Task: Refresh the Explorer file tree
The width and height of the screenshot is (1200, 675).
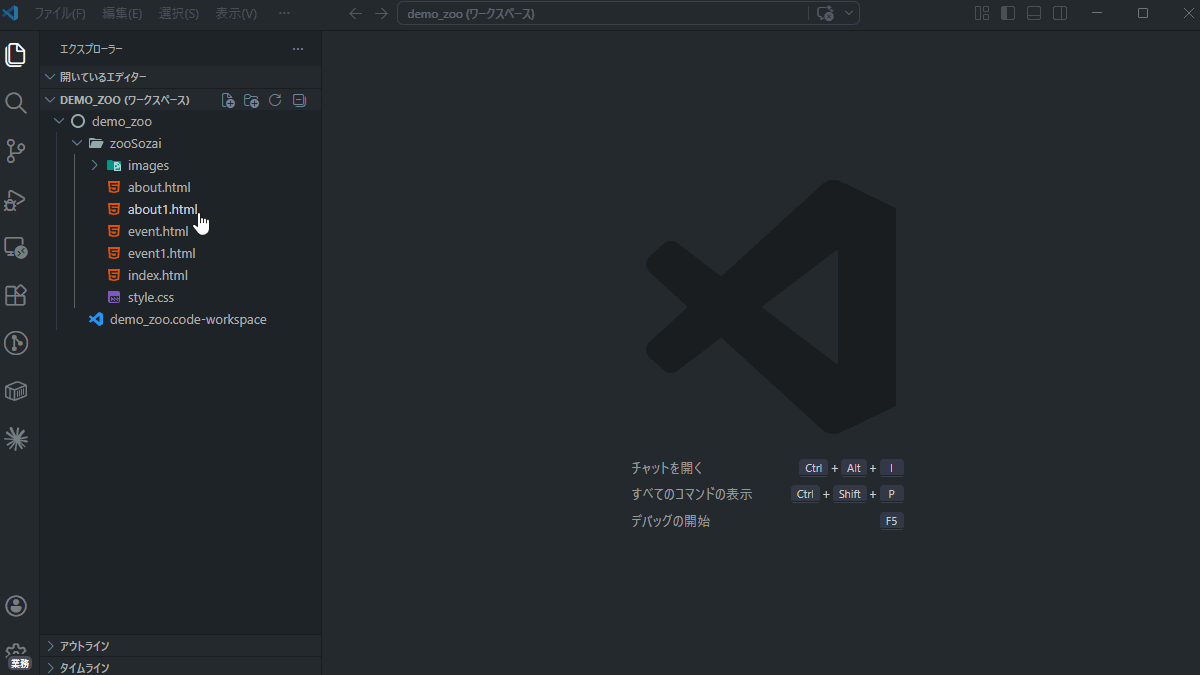Action: (x=275, y=99)
